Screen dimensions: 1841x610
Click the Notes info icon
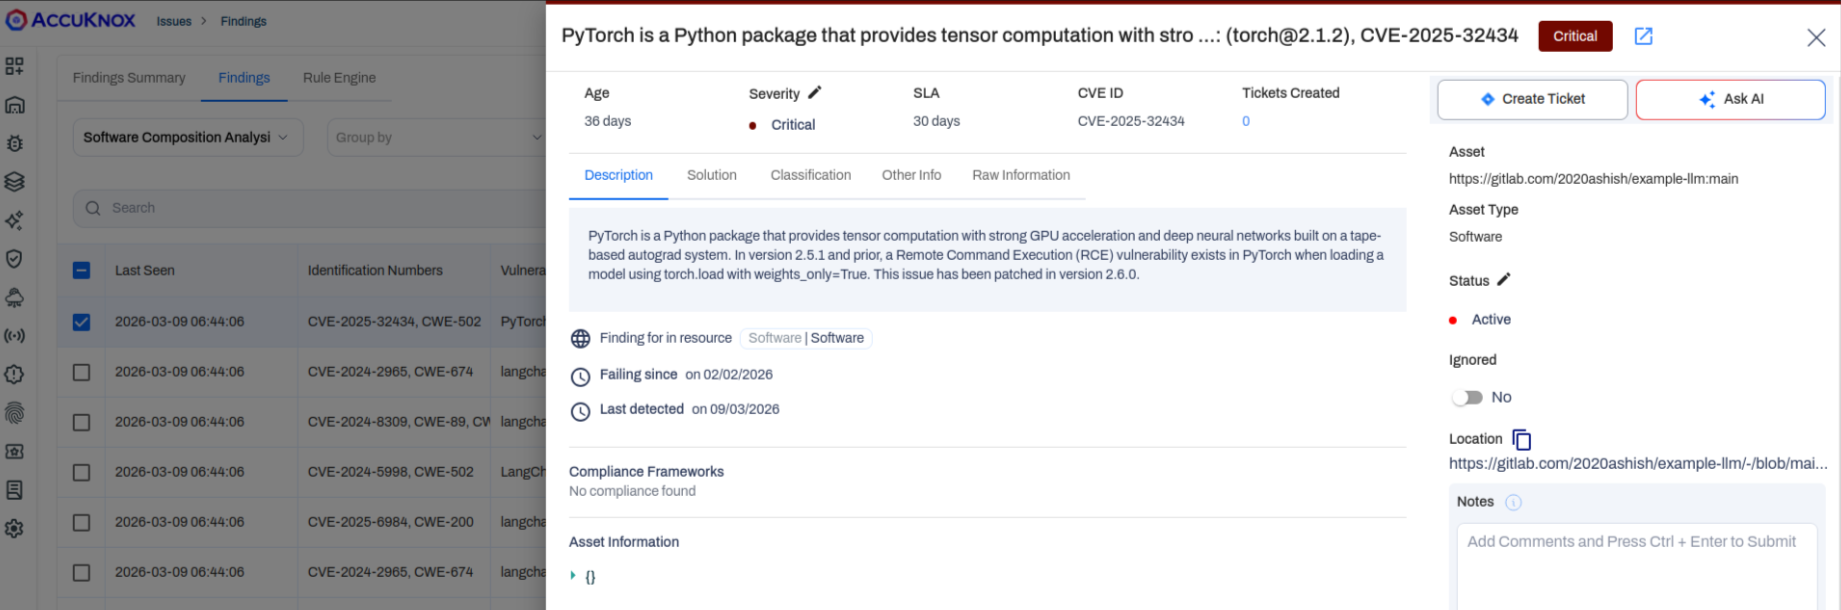coord(1513,502)
